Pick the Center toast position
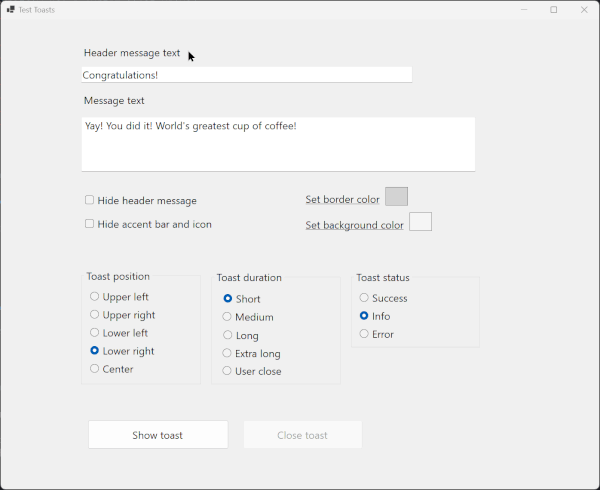The width and height of the screenshot is (600, 490). [95, 369]
